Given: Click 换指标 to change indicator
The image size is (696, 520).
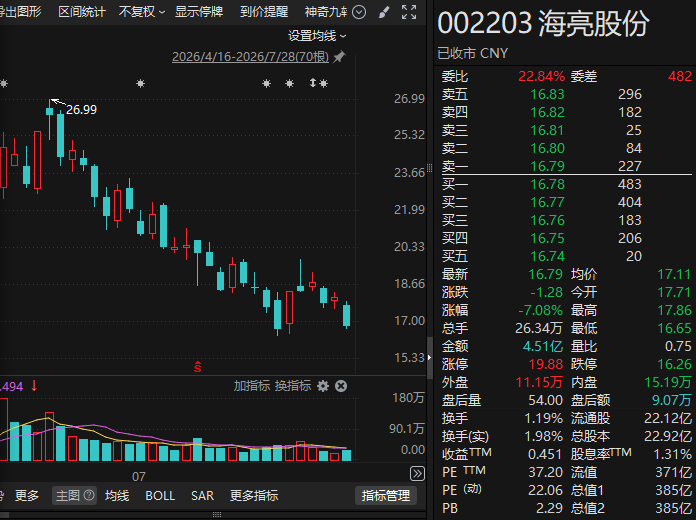Looking at the screenshot, I should coord(293,386).
